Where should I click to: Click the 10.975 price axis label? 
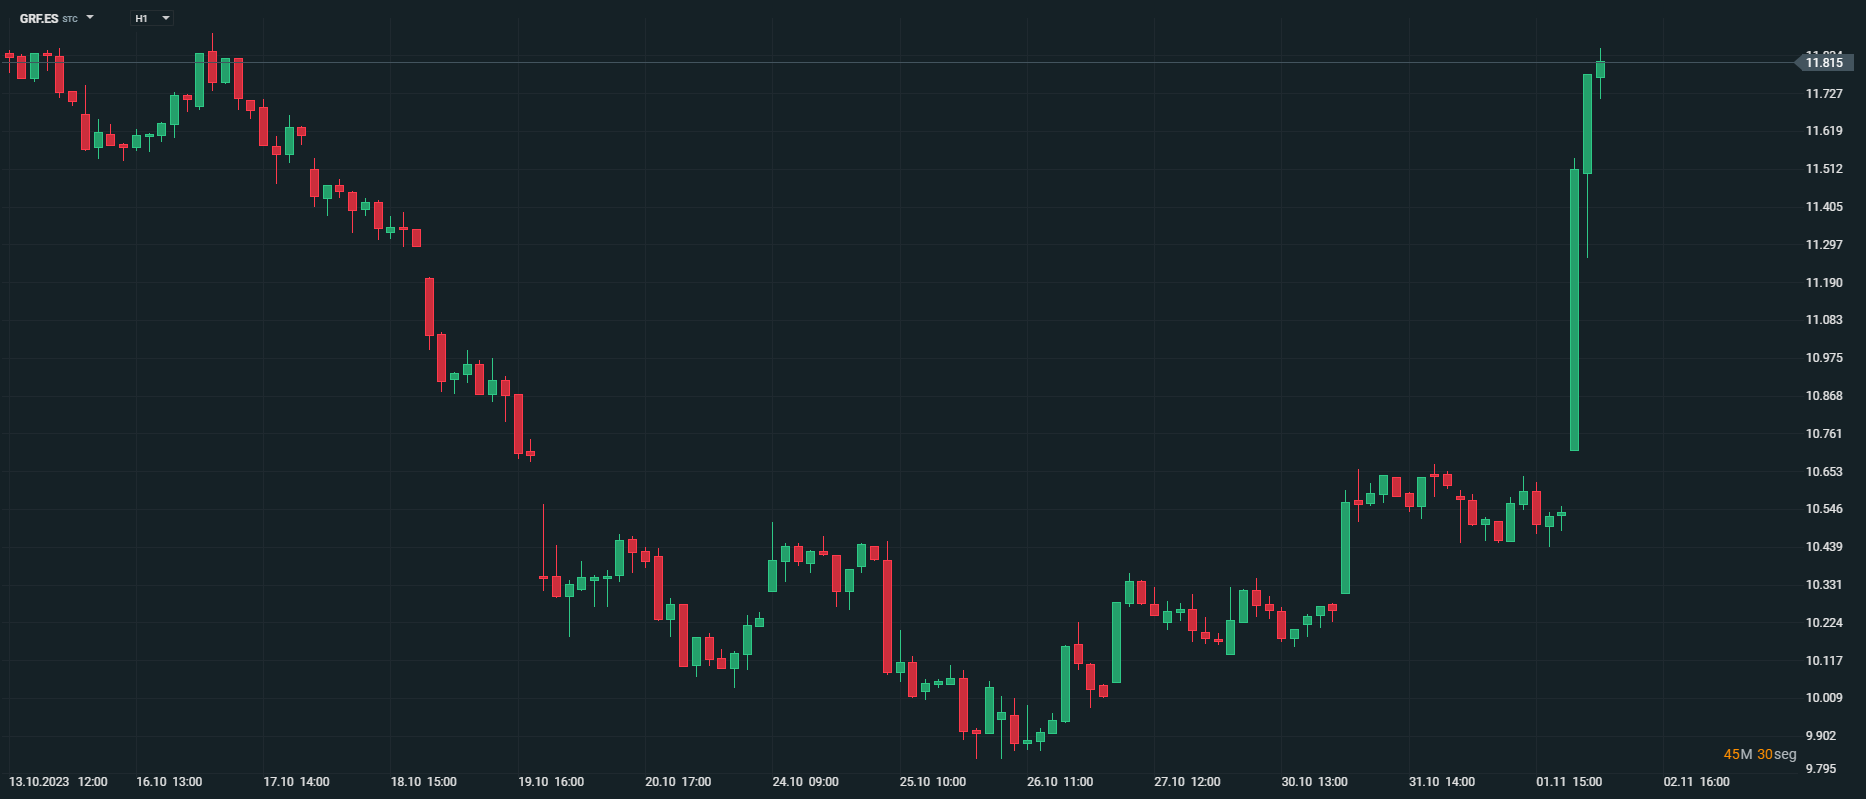click(1823, 358)
